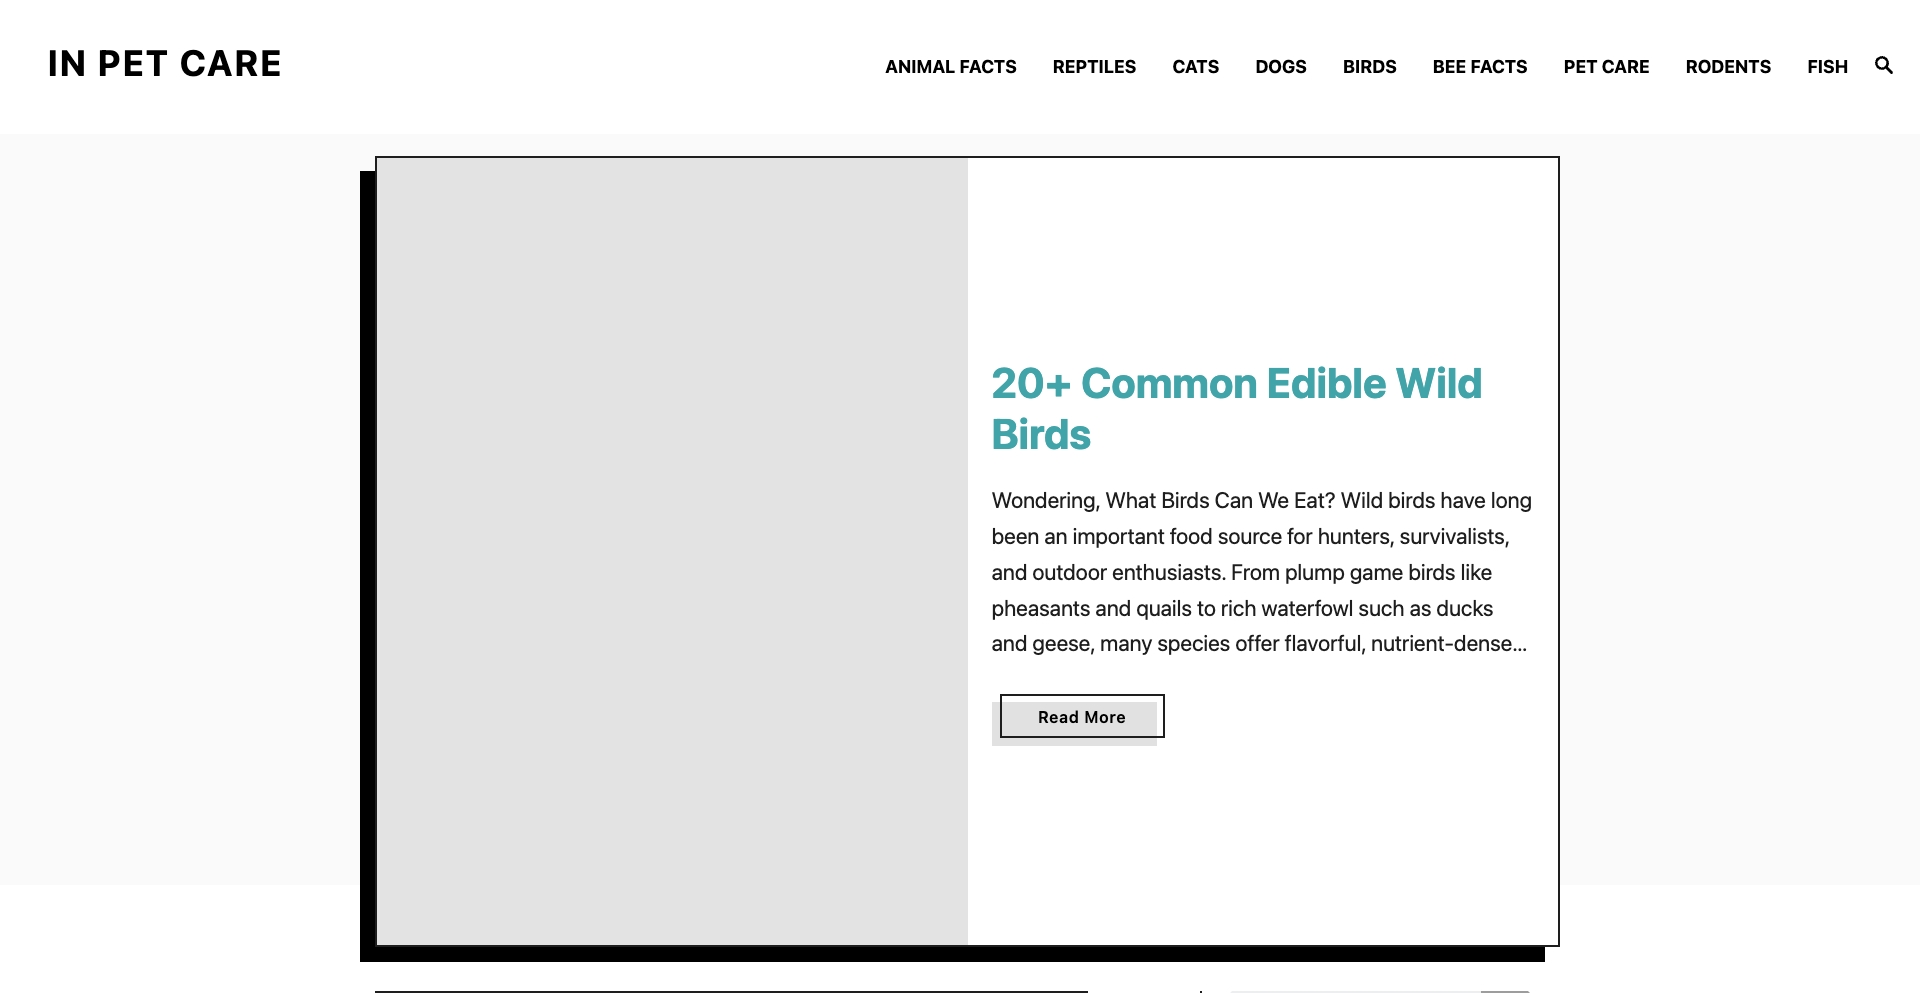Open the ANIMAL FACTS menu

950,66
